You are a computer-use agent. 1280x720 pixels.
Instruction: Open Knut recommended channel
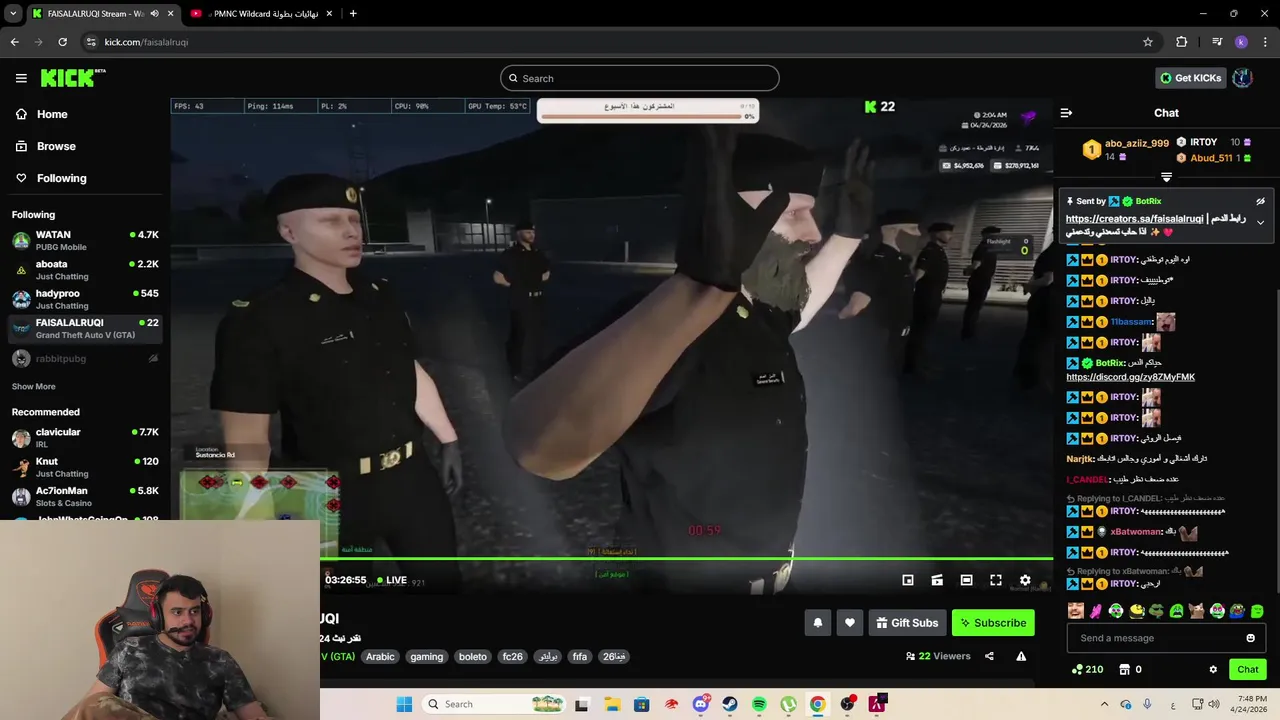[86, 467]
